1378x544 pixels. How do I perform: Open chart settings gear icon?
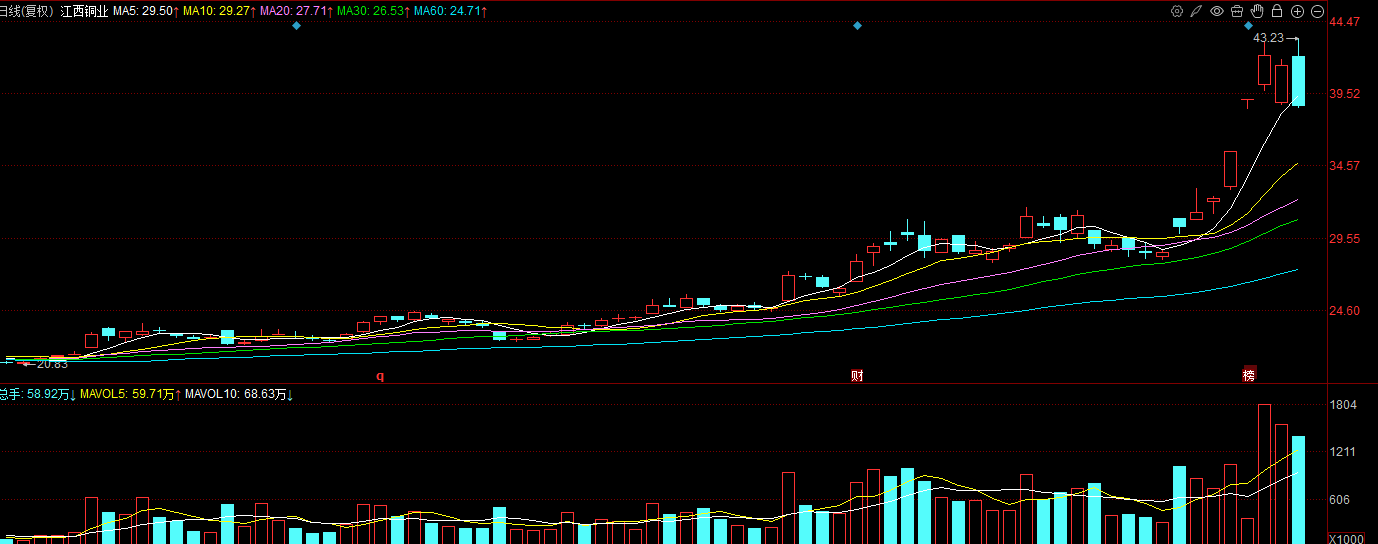tap(1177, 11)
